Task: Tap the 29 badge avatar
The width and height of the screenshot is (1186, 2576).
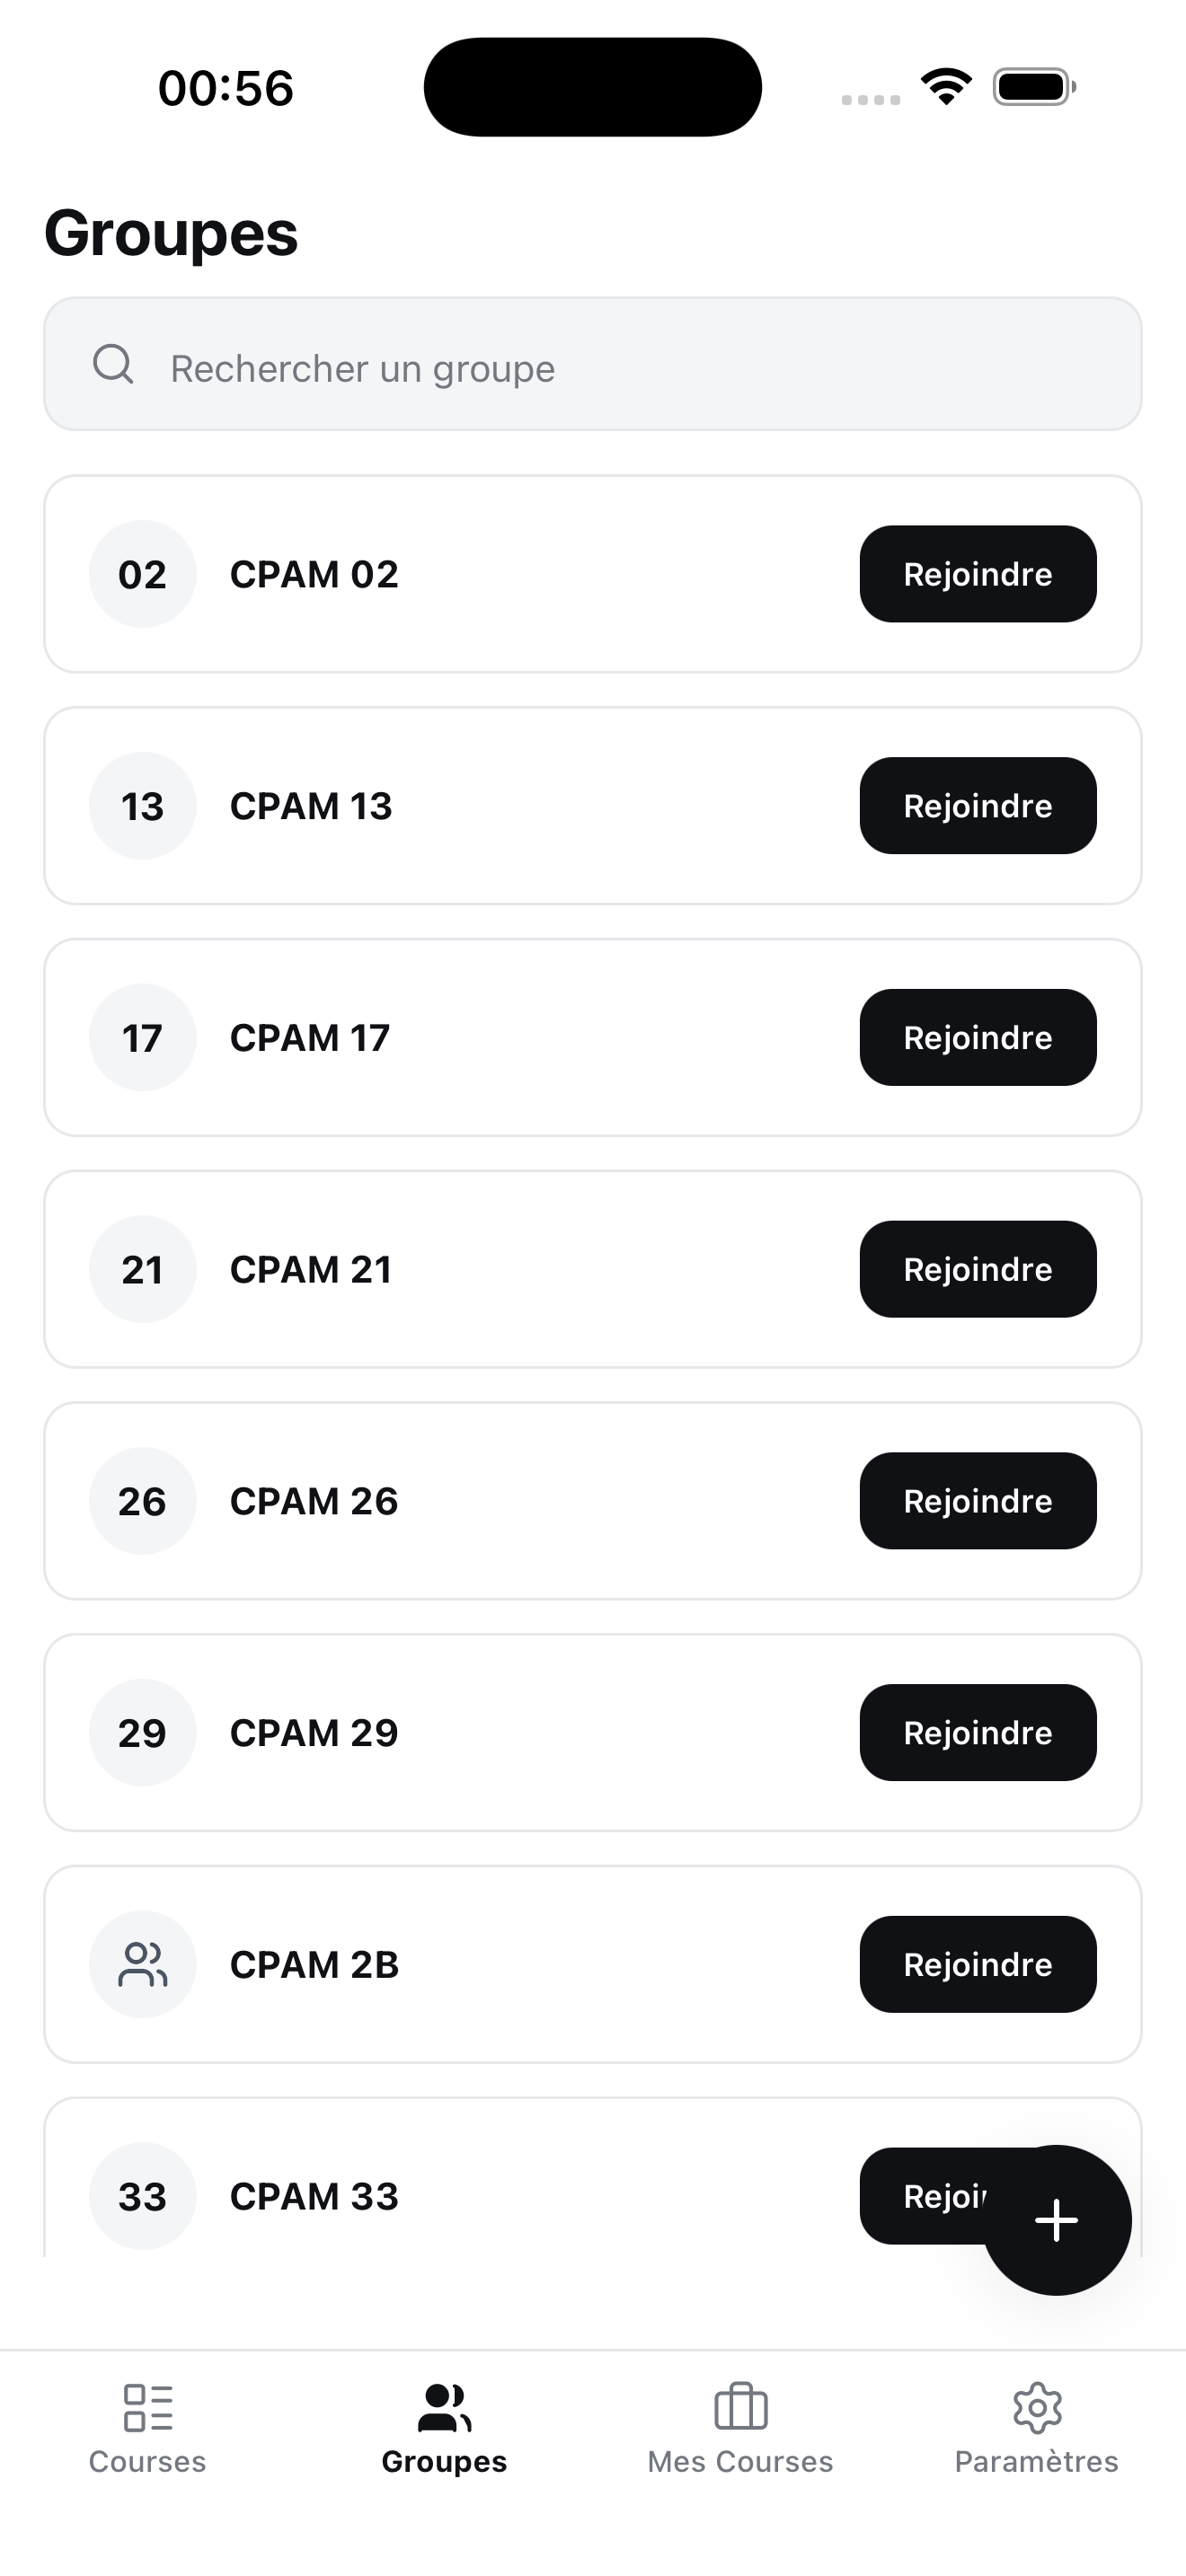Action: click(143, 1732)
